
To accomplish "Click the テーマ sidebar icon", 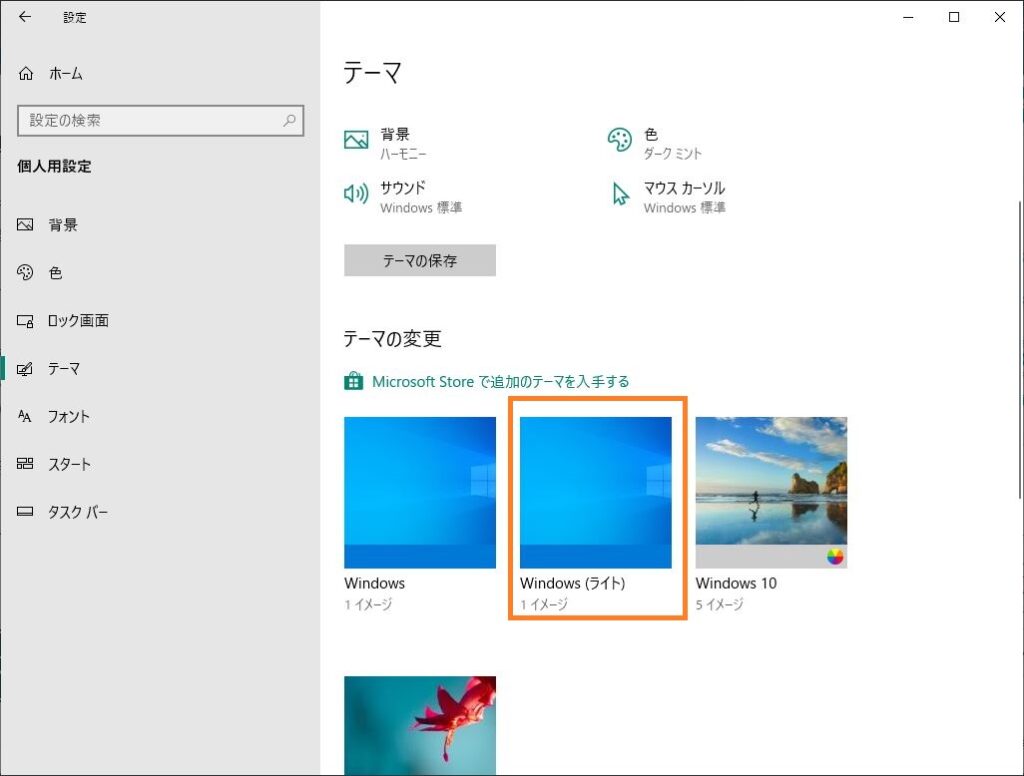I will tap(25, 368).
